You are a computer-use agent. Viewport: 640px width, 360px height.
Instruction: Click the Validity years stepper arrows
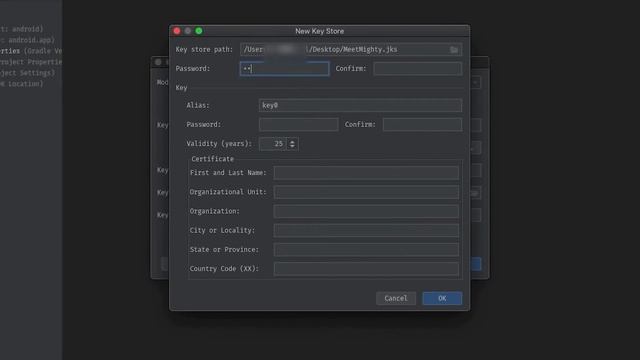292,144
